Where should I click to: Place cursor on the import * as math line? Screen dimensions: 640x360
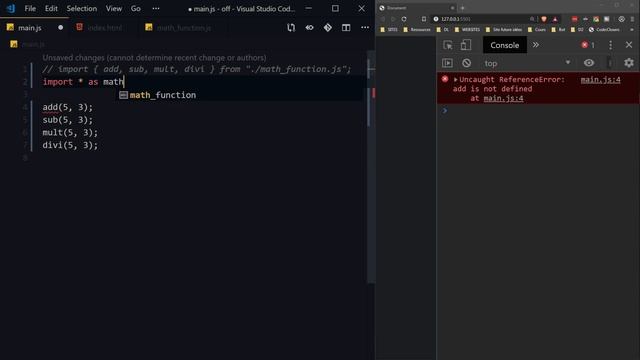coord(83,82)
